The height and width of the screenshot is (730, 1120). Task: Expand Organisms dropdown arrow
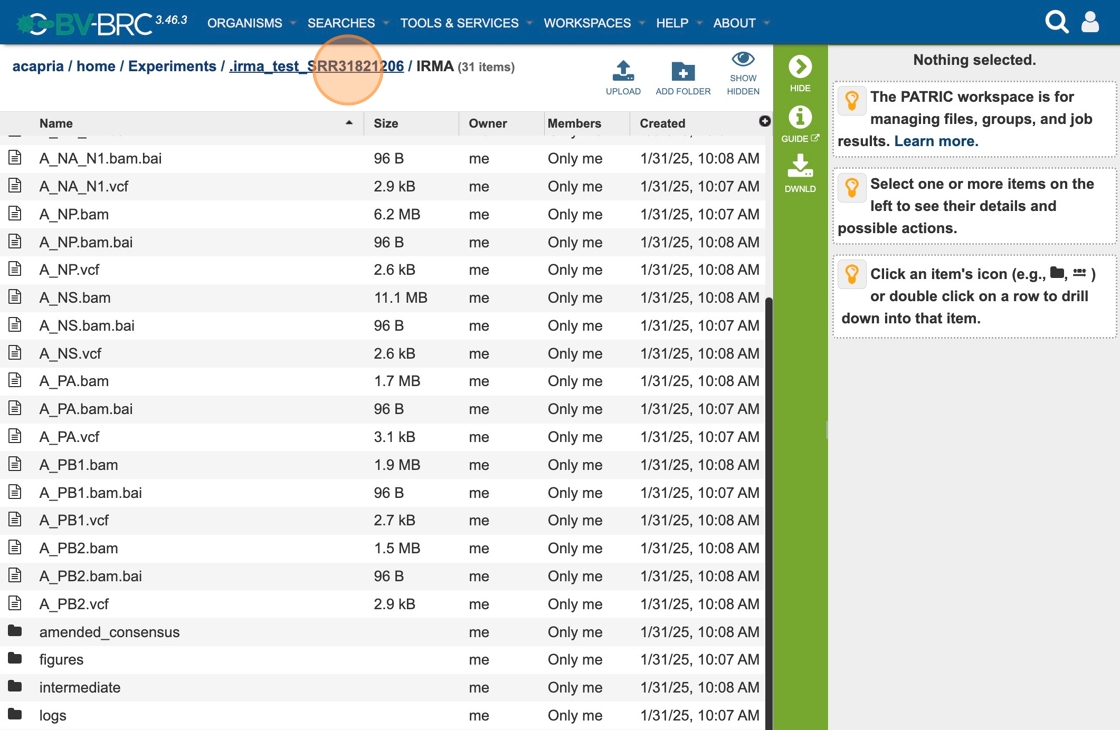click(293, 23)
